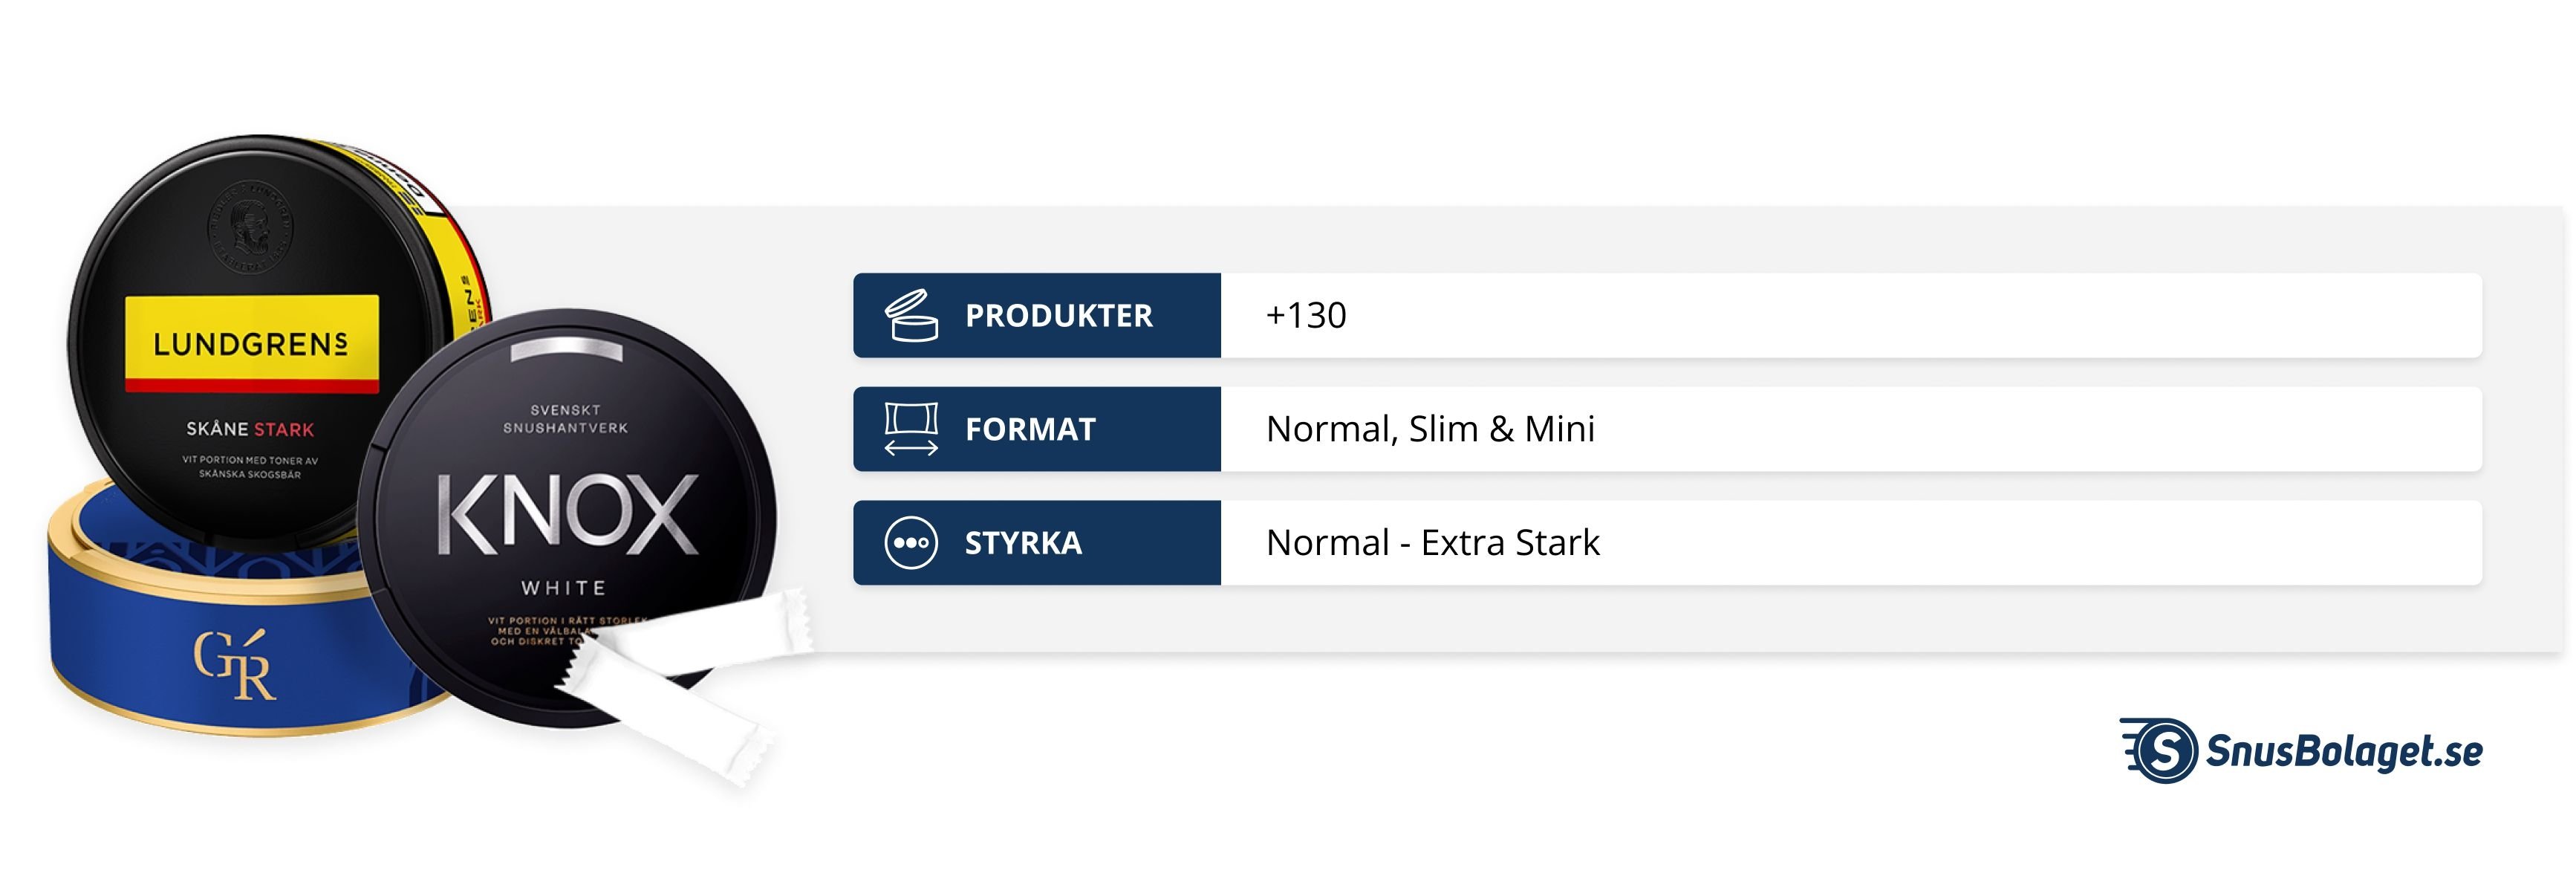This screenshot has height=876, width=2576.
Task: Click the strength dots icon beside STYRKA
Action: [x=911, y=543]
